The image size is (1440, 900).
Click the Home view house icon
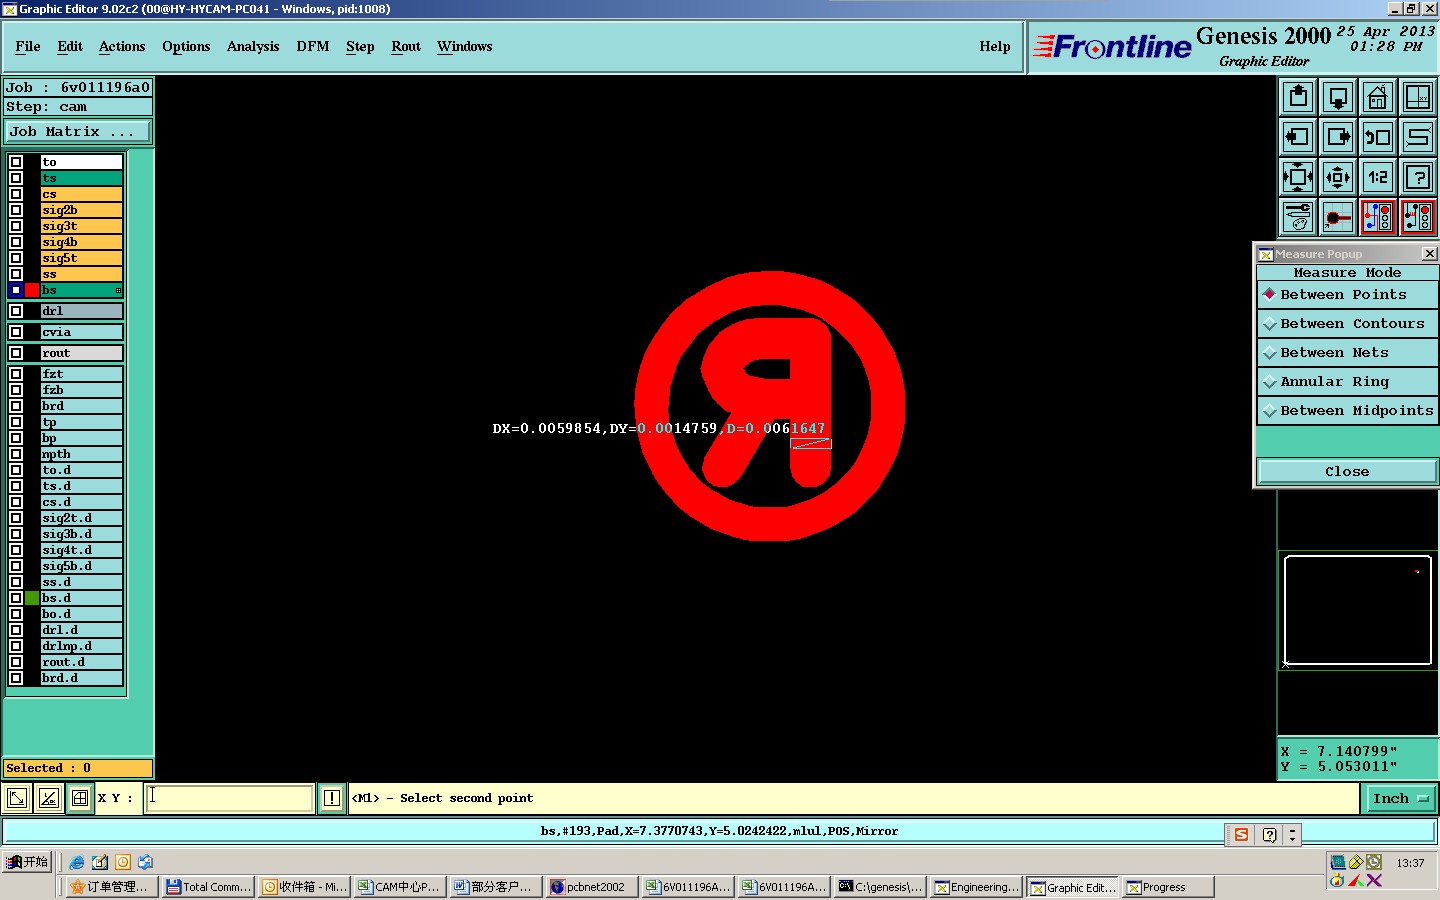coord(1378,97)
